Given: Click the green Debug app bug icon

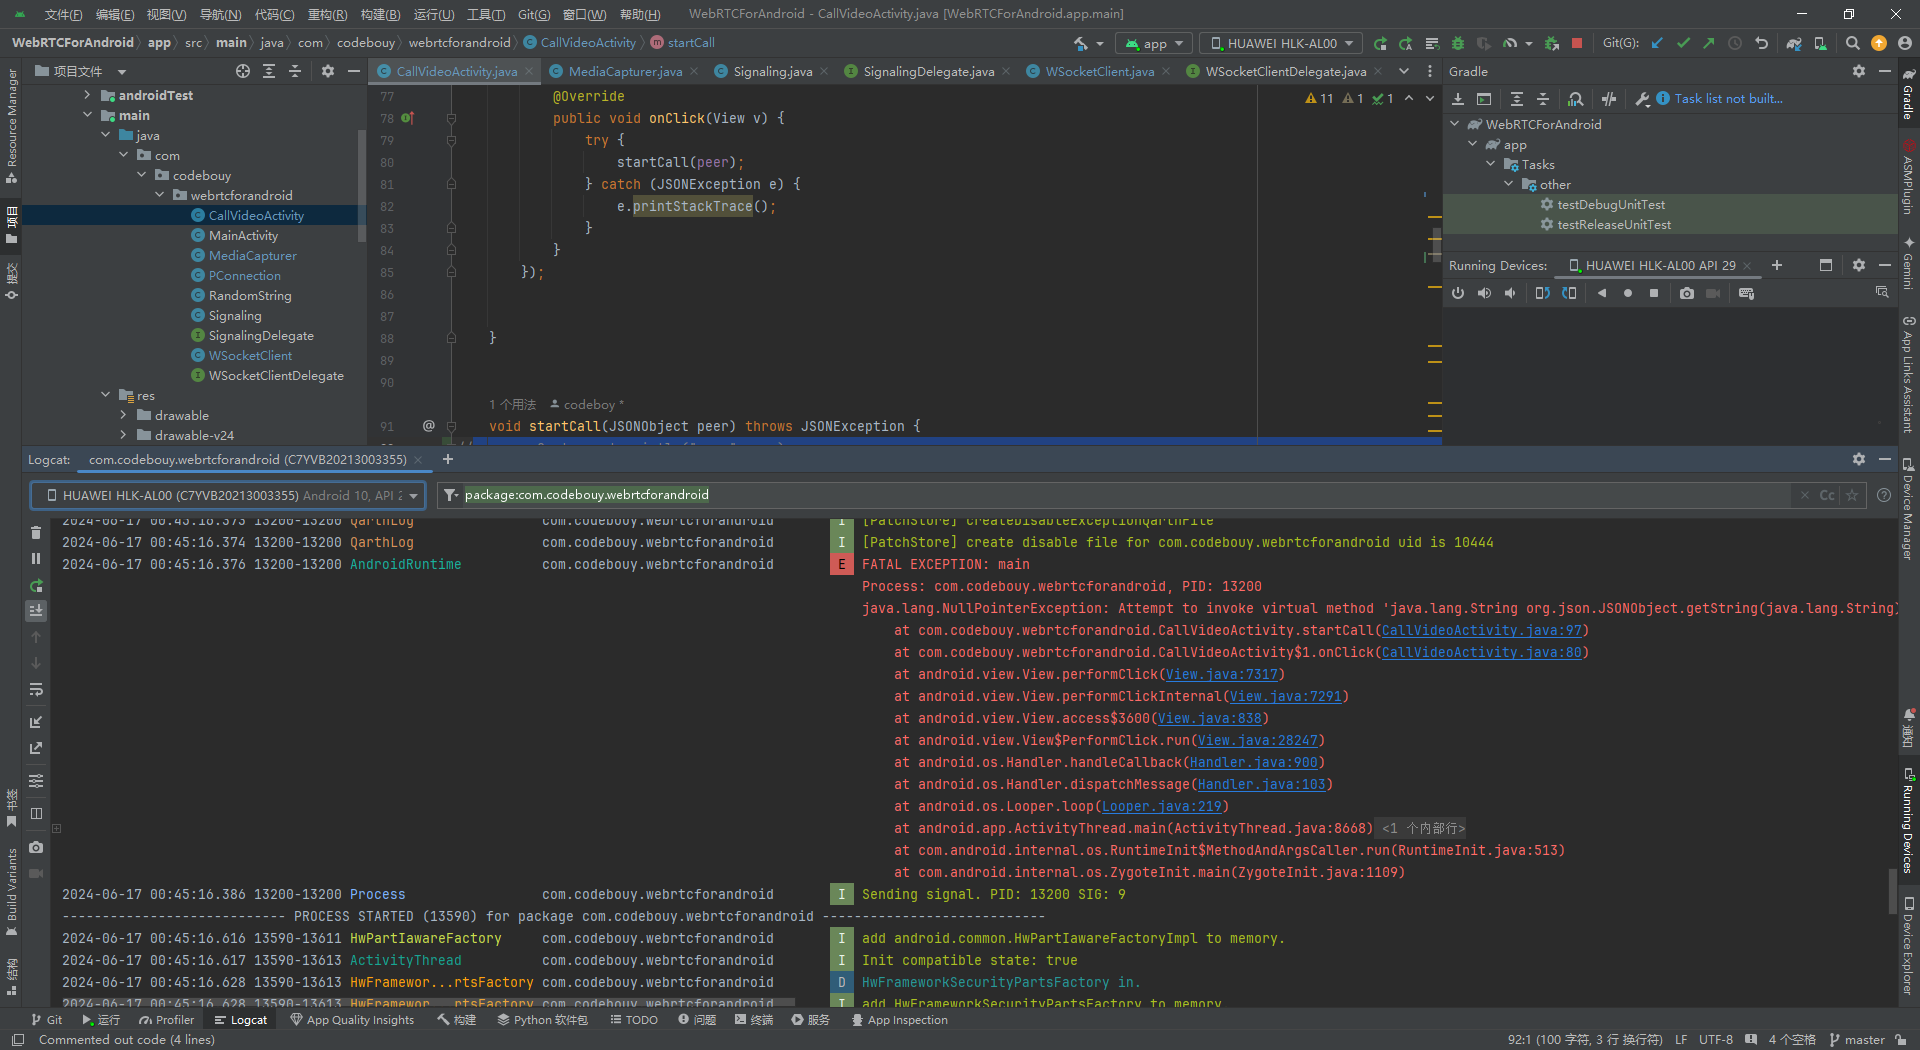Looking at the screenshot, I should pos(1457,43).
